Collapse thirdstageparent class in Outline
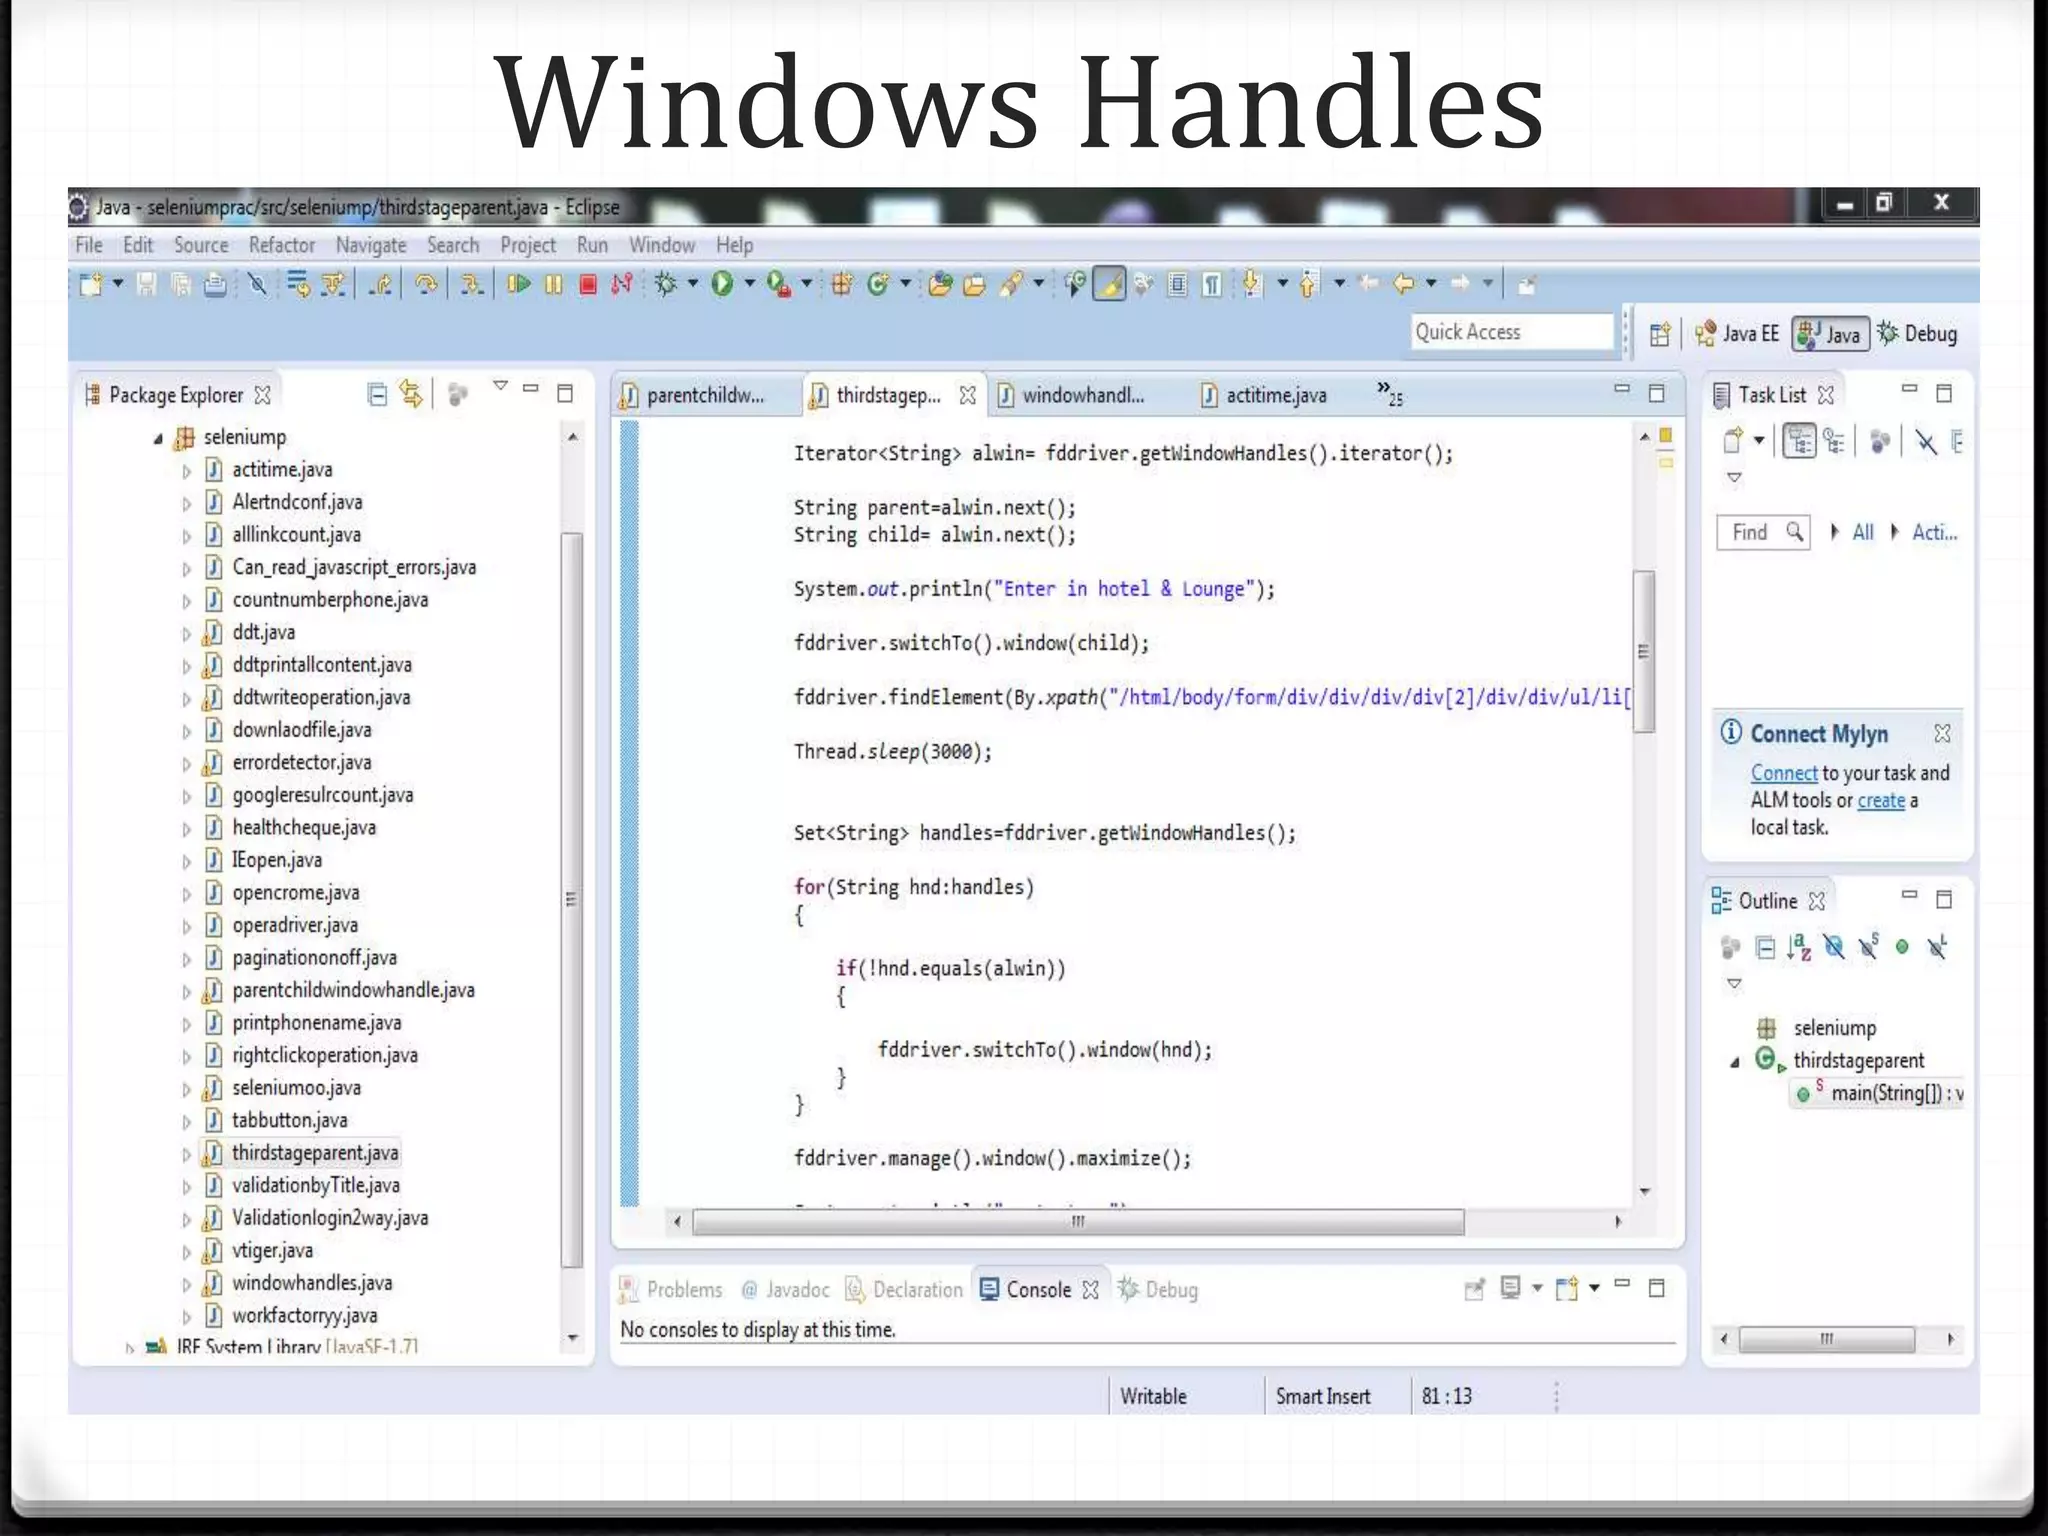Screen dimensions: 2048x1536 [x=1735, y=1062]
